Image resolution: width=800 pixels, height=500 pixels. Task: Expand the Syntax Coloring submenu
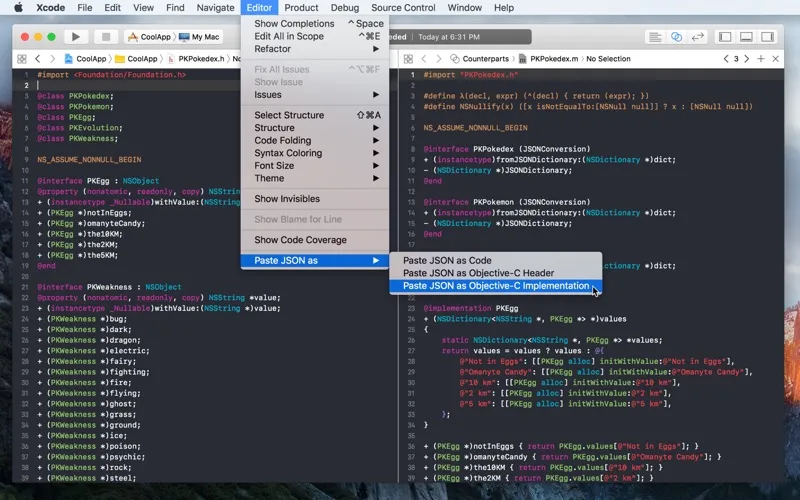click(x=315, y=153)
